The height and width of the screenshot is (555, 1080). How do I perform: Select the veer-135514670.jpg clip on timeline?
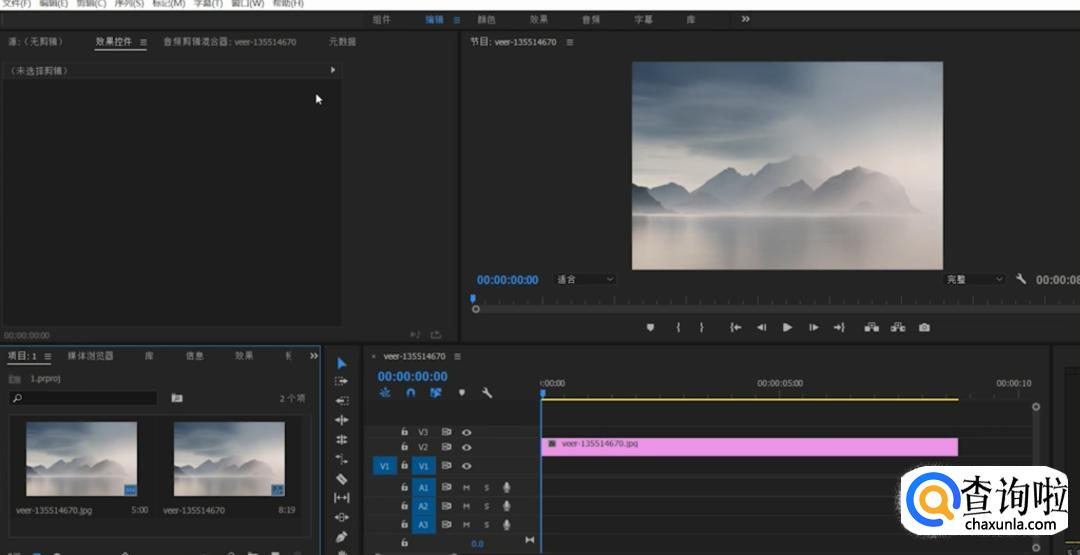click(x=749, y=446)
